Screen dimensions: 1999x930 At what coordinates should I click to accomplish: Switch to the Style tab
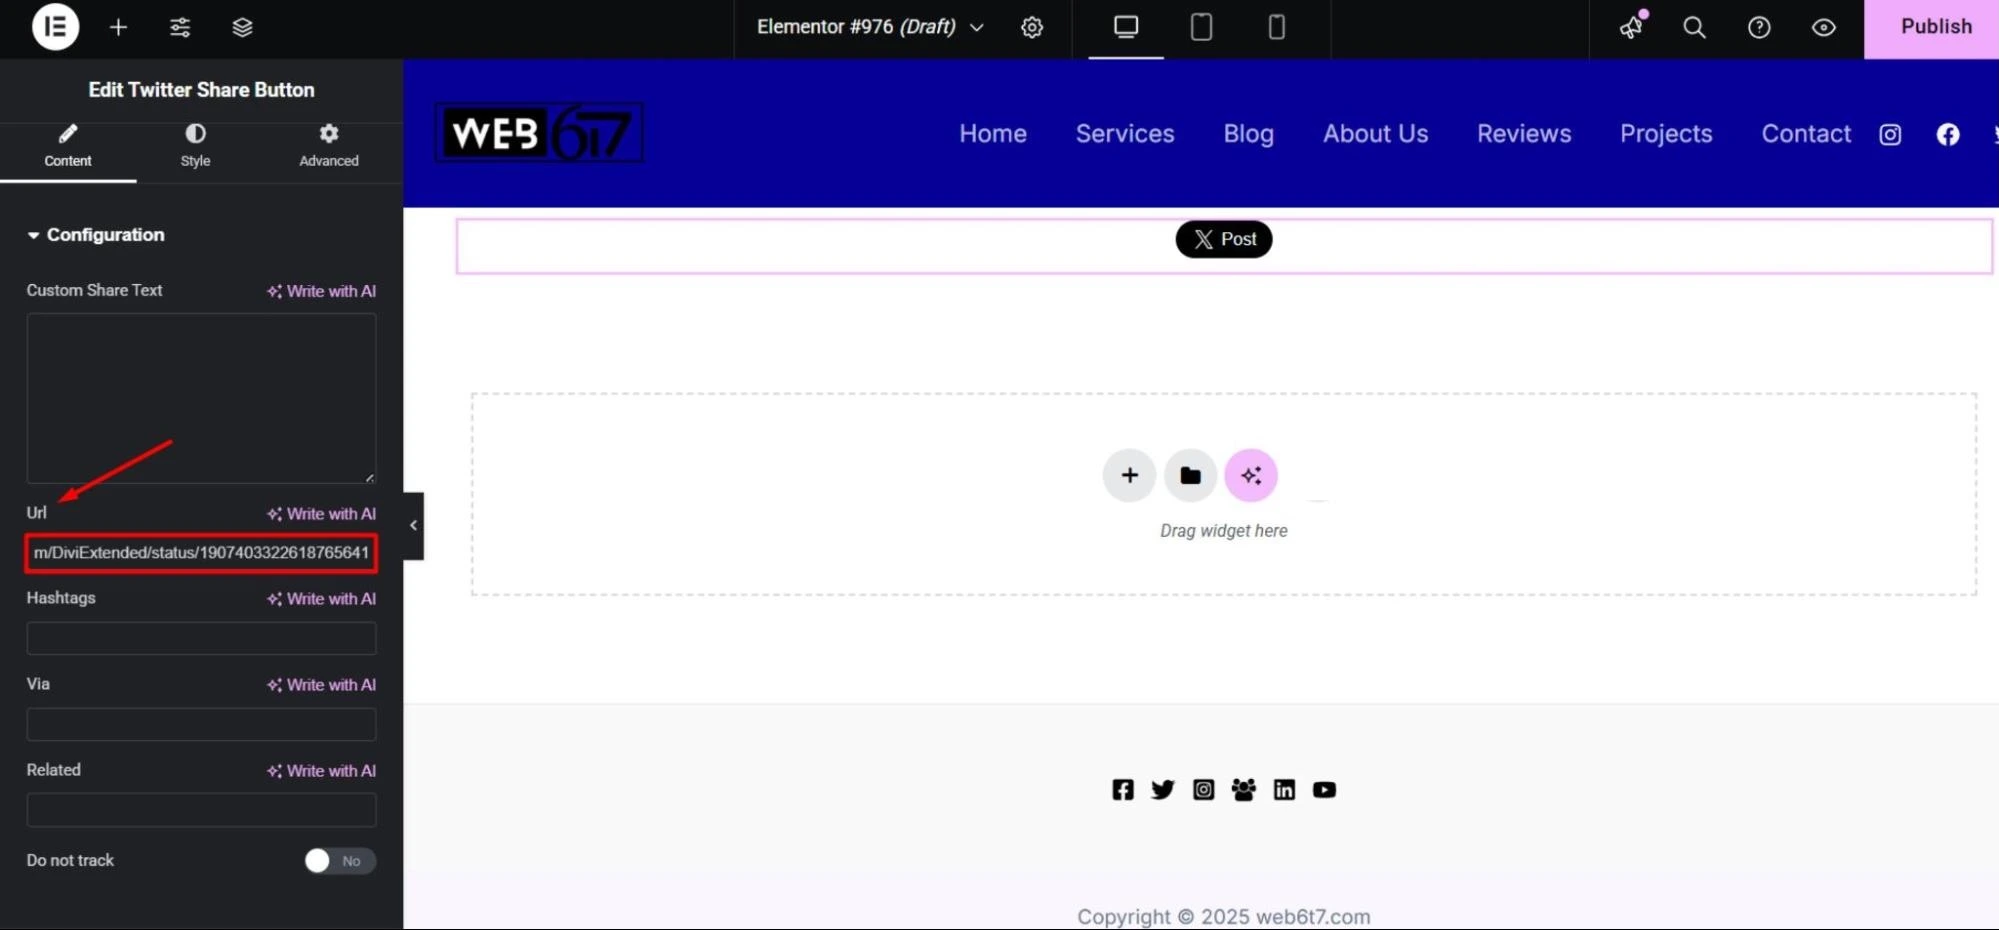pos(195,146)
